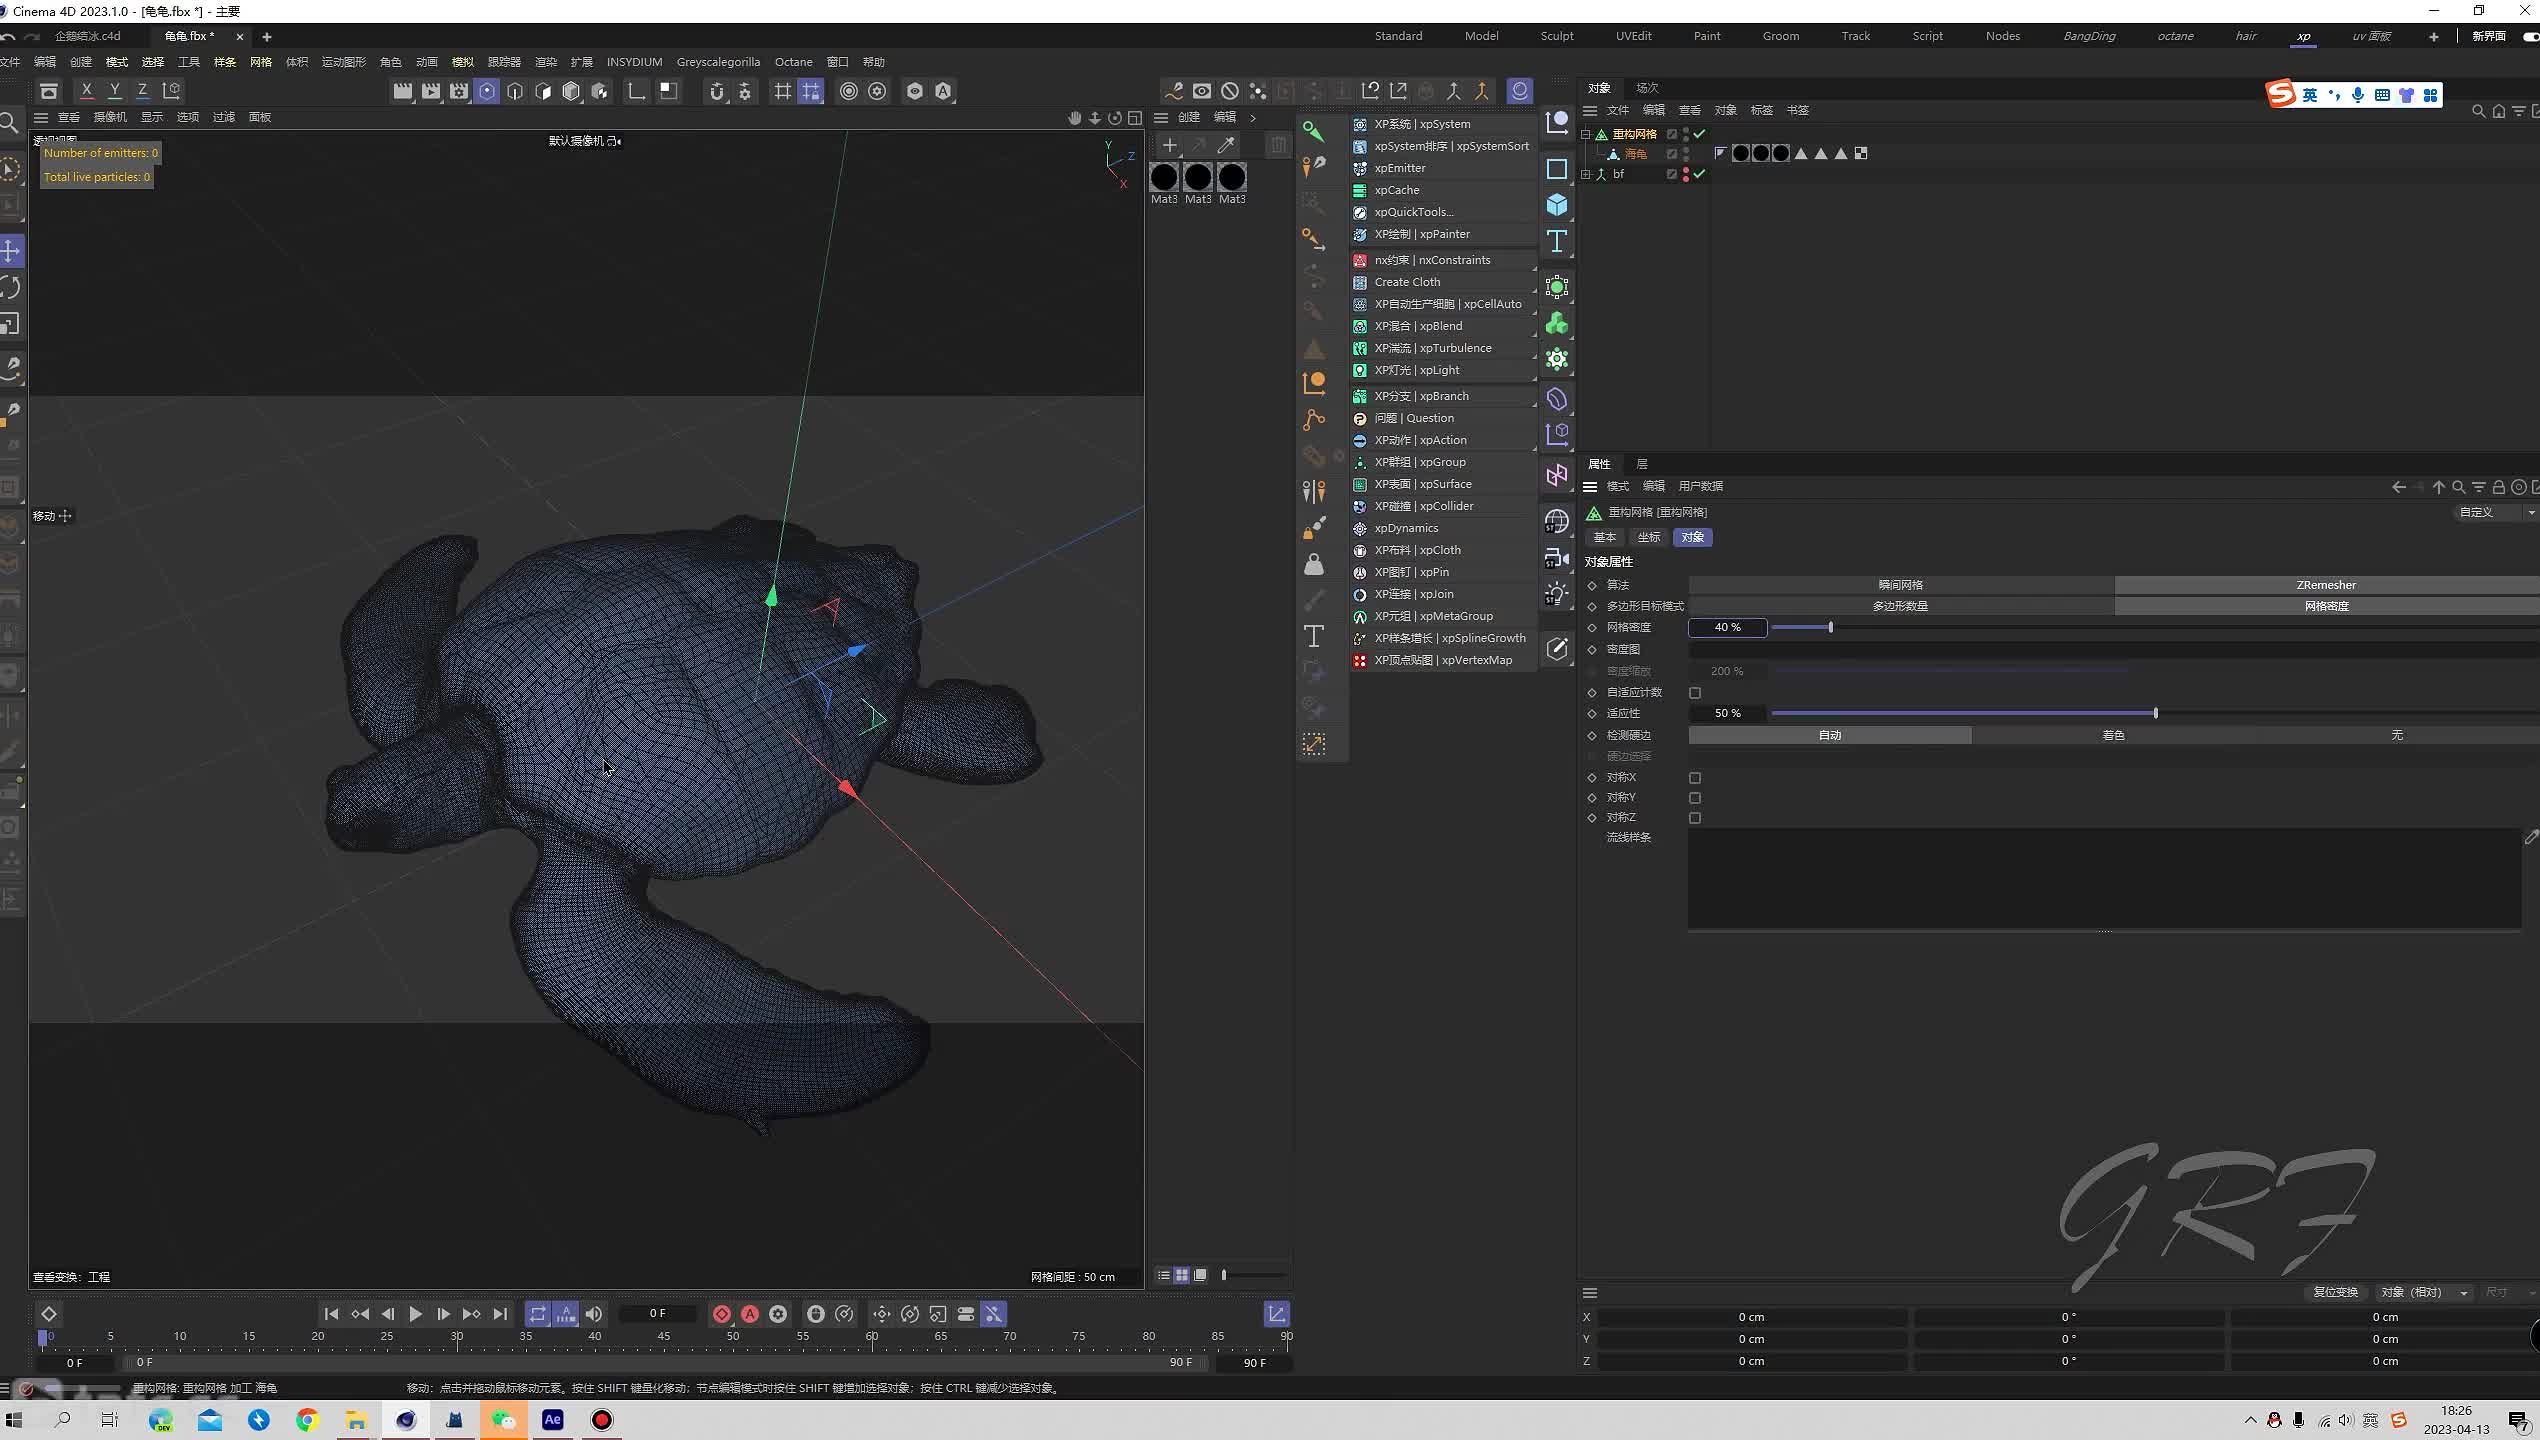Set 检测硬边 to 着色
2540x1440 pixels.
tap(2113, 735)
